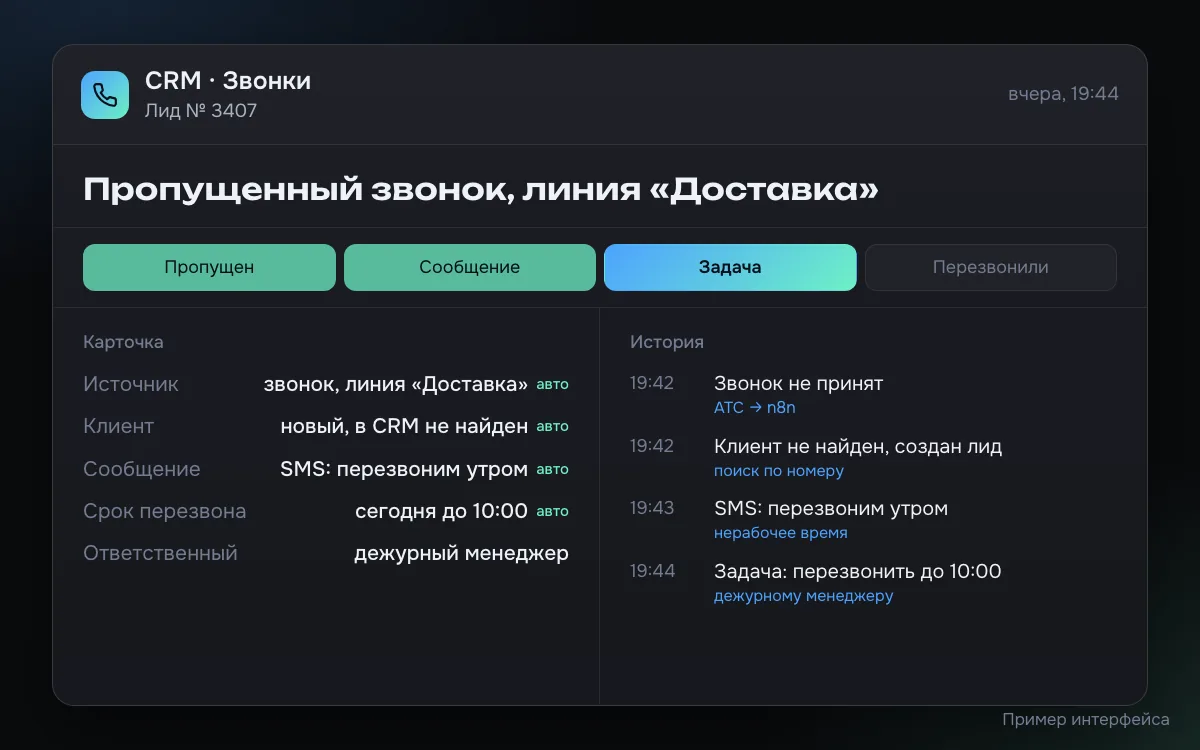Click the "Сообщение" field label in card
Screen dimensions: 1200x750
click(x=142, y=469)
